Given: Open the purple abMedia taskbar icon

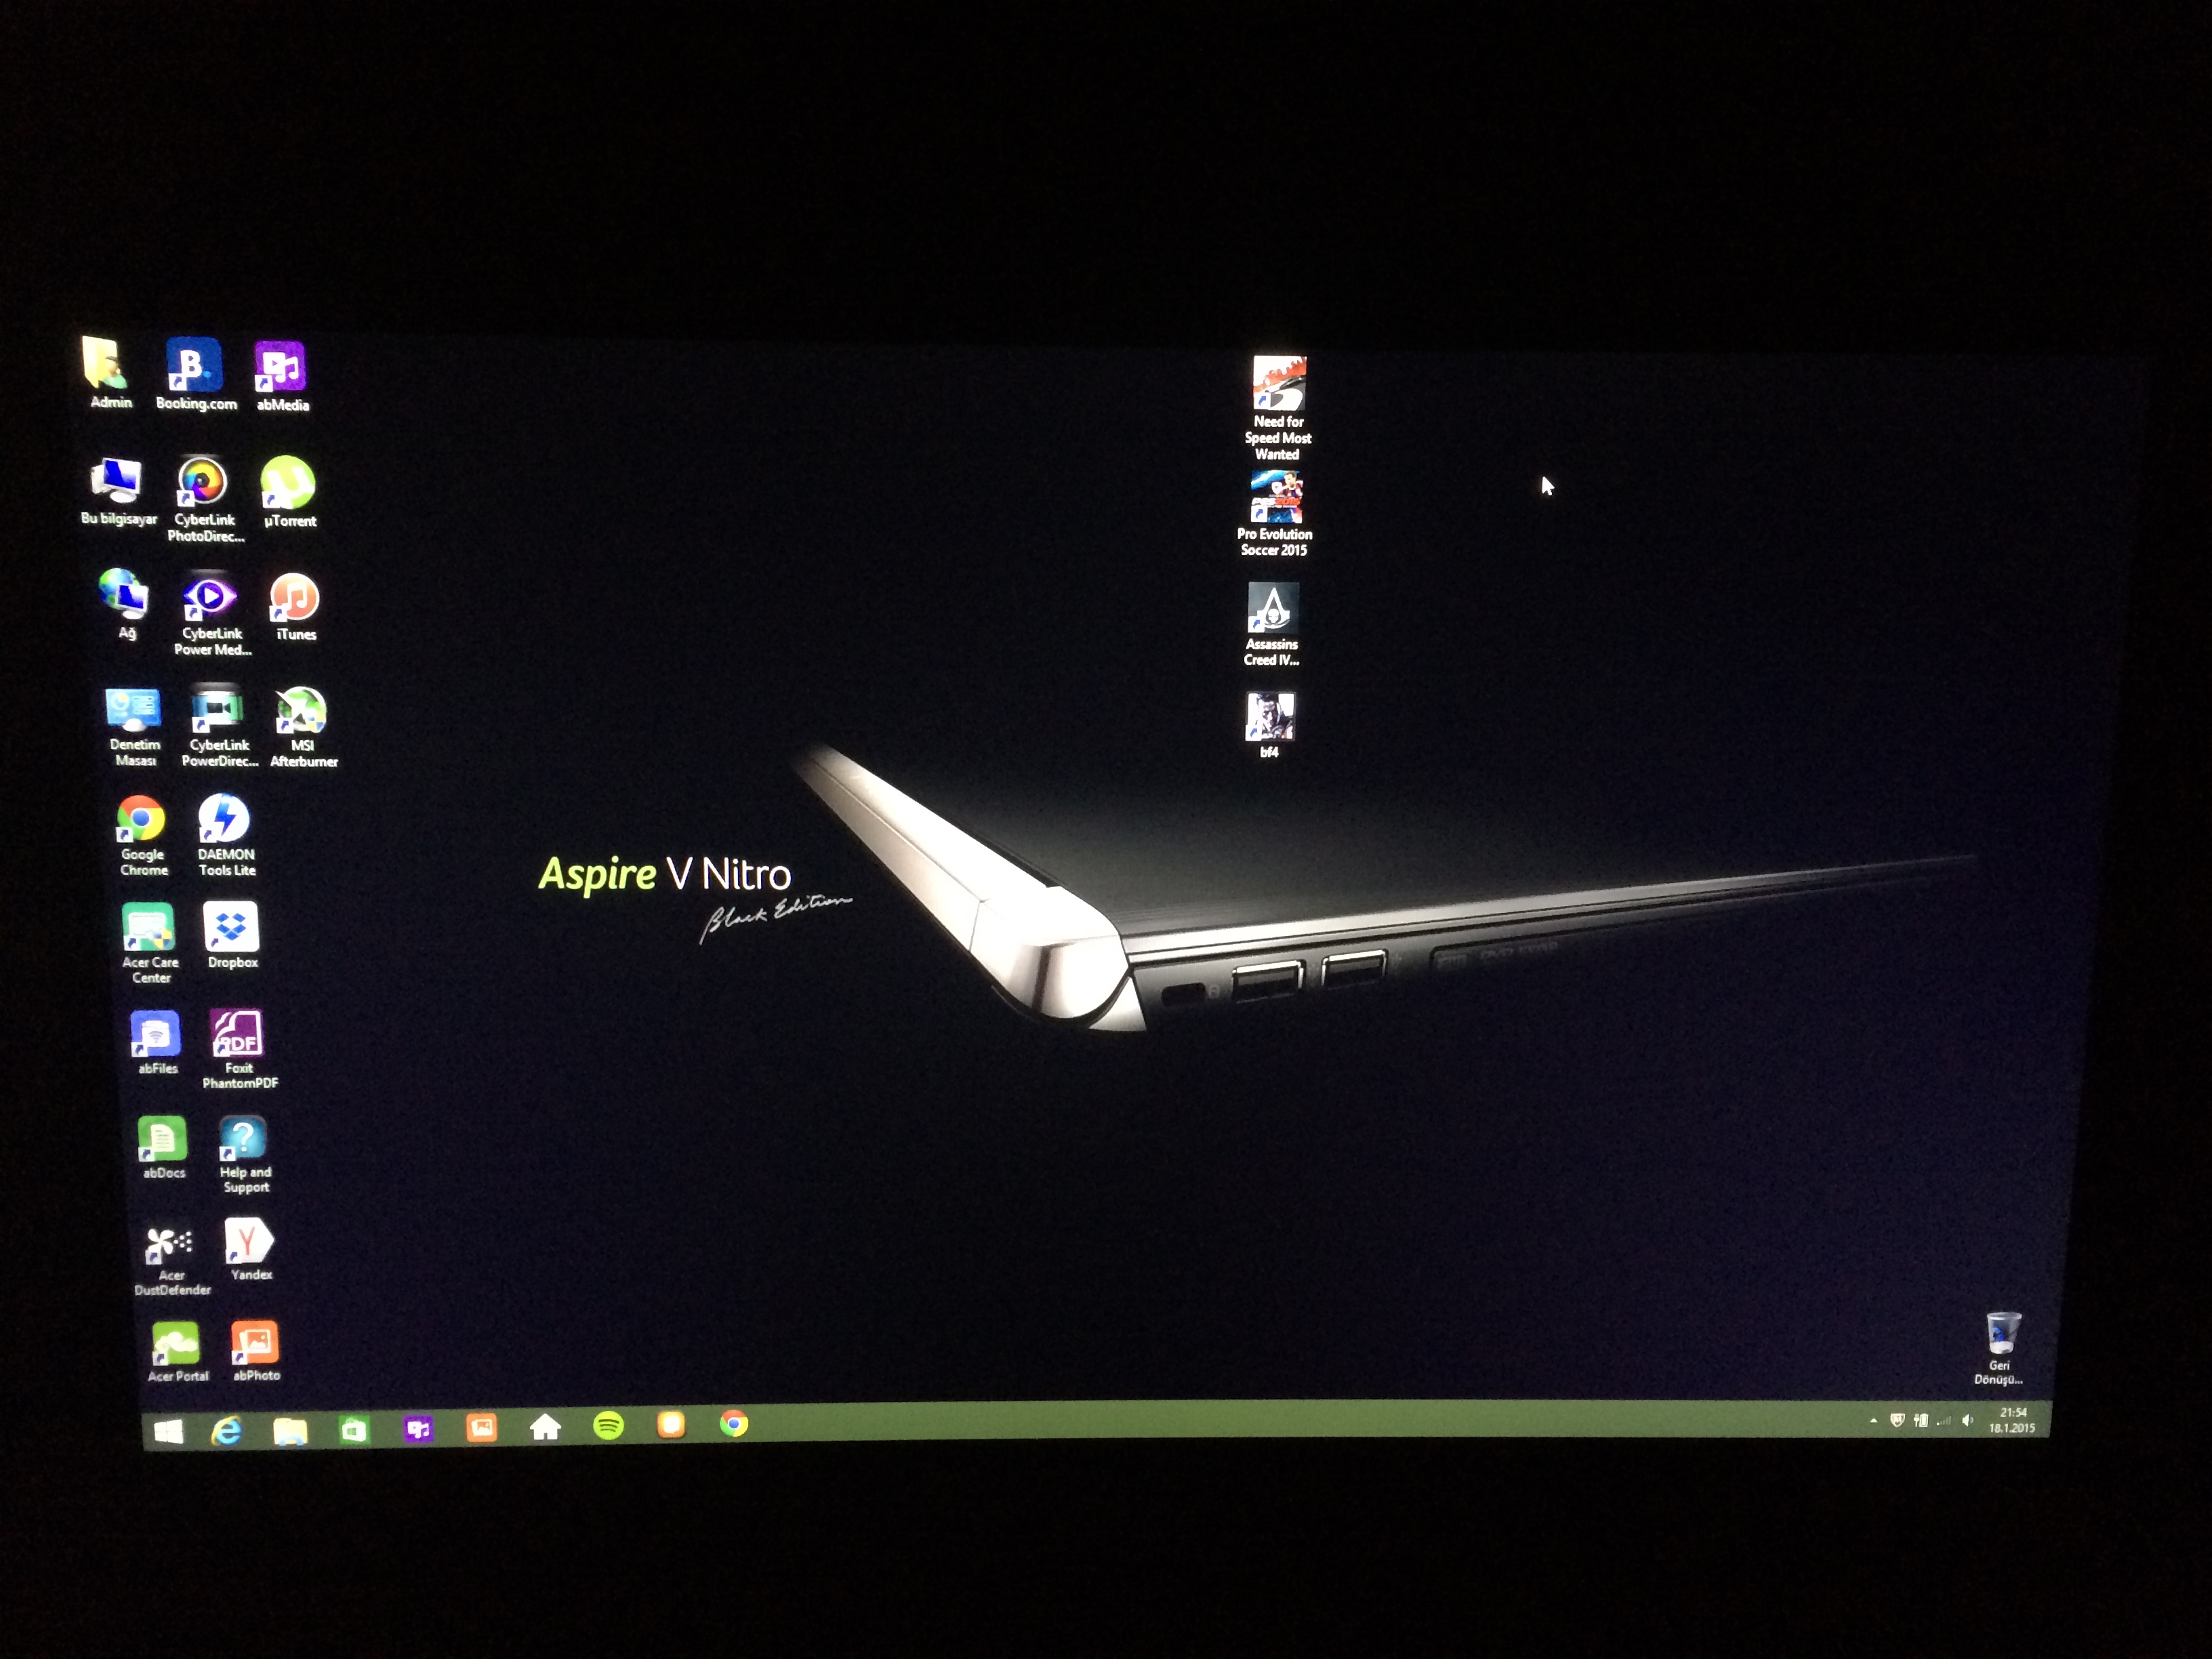Looking at the screenshot, I should [418, 1429].
